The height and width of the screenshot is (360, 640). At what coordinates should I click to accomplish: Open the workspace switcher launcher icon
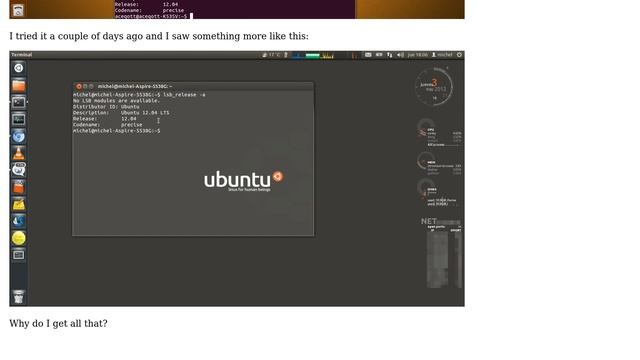[x=18, y=255]
